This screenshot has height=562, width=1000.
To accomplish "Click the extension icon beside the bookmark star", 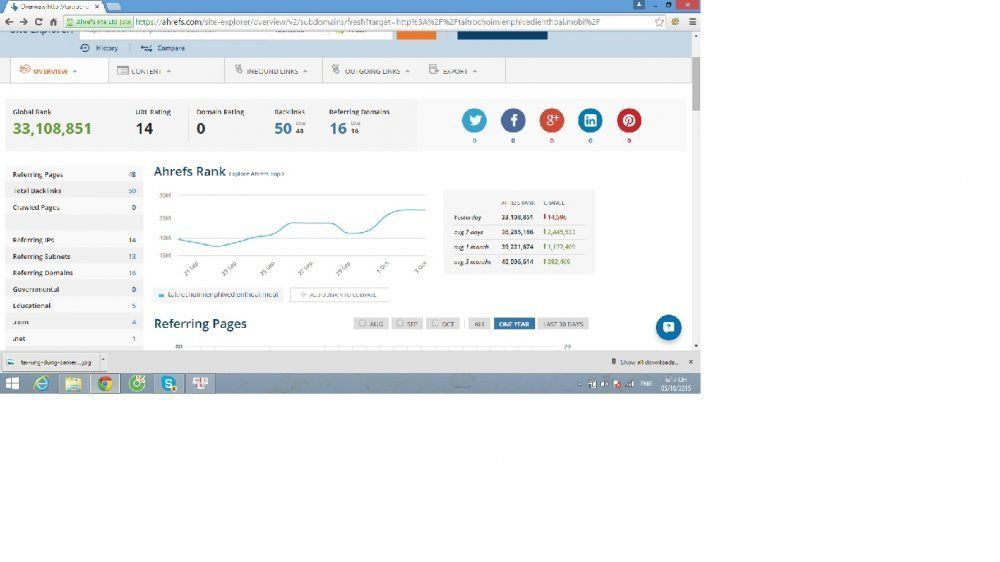I will [675, 22].
